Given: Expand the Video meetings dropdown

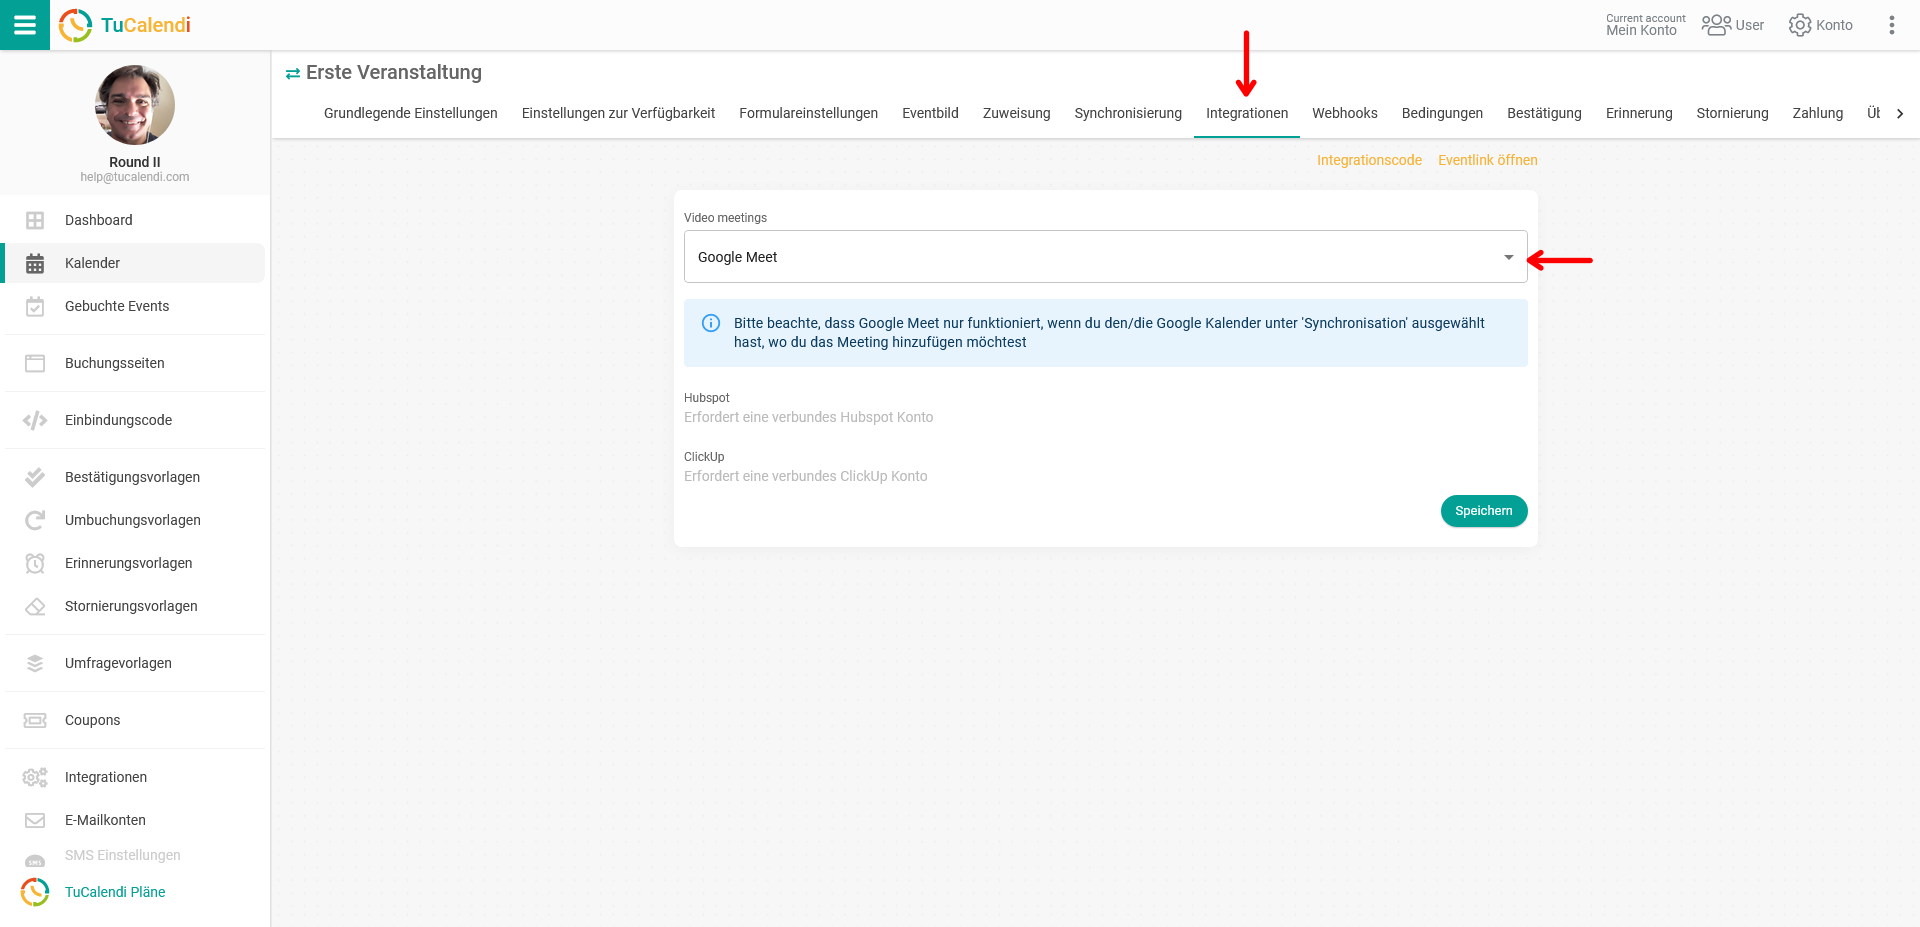Looking at the screenshot, I should click(1105, 257).
